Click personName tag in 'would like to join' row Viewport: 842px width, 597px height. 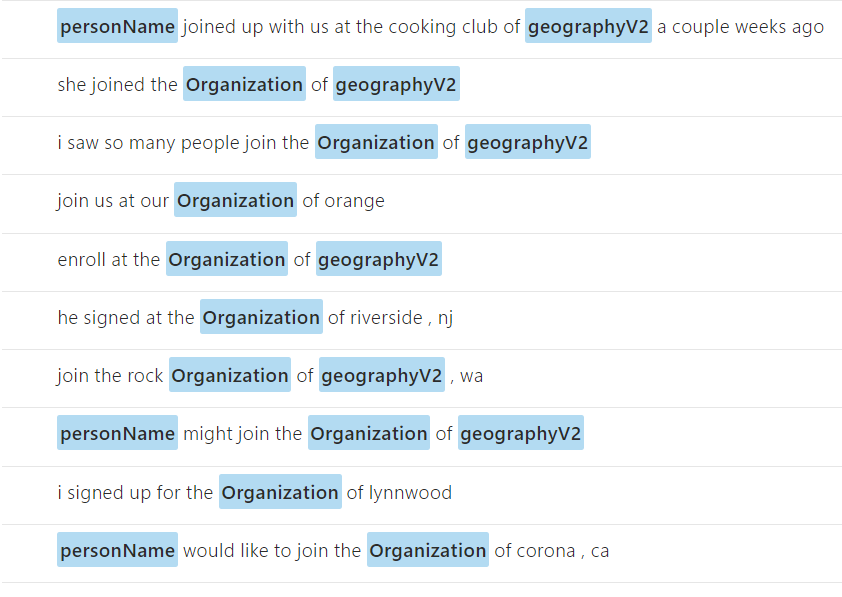(x=117, y=550)
